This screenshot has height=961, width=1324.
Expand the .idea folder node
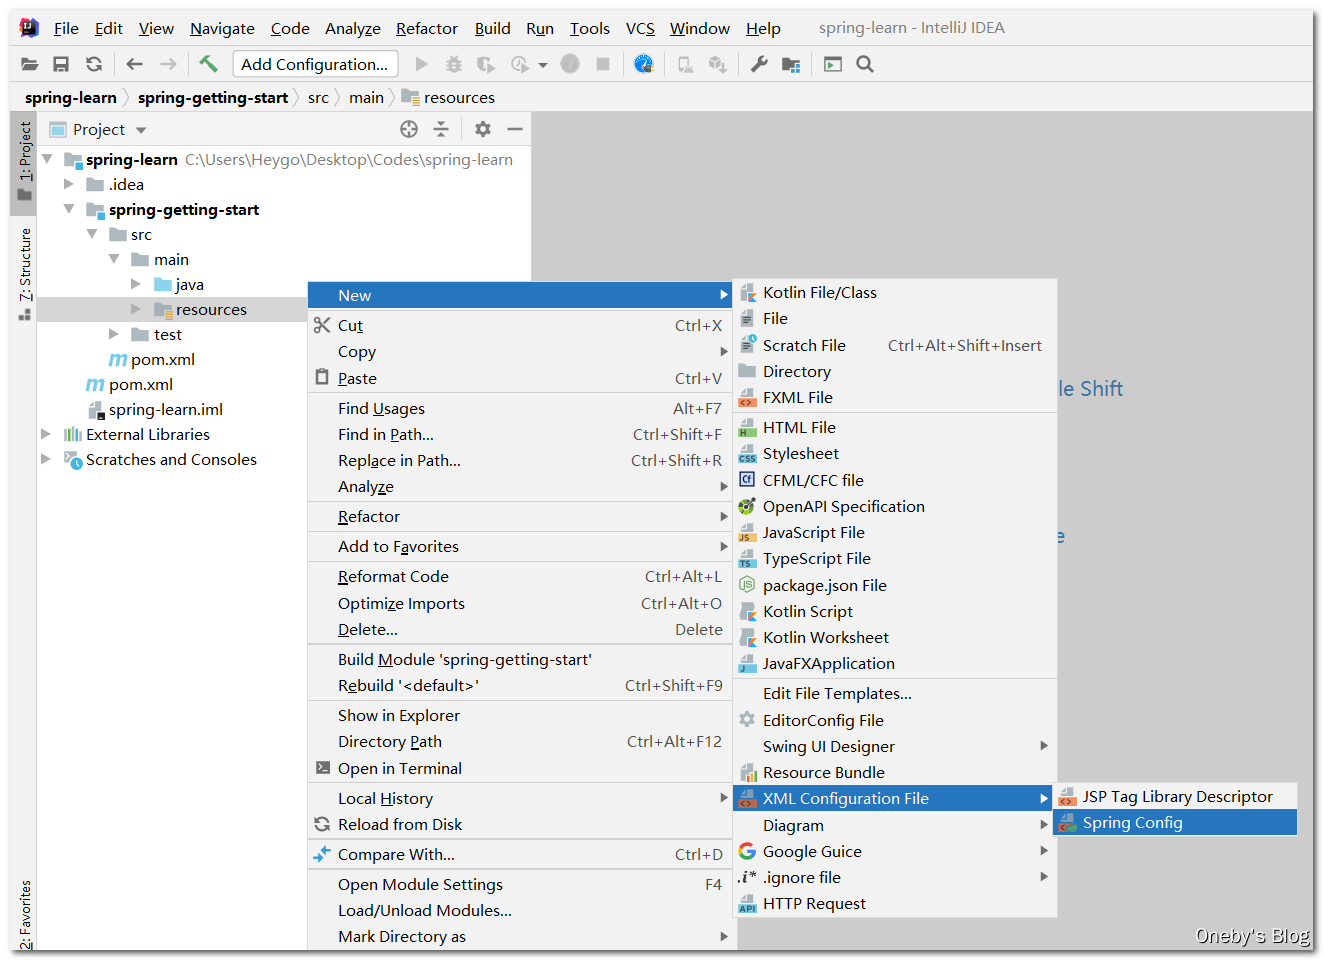(x=69, y=184)
